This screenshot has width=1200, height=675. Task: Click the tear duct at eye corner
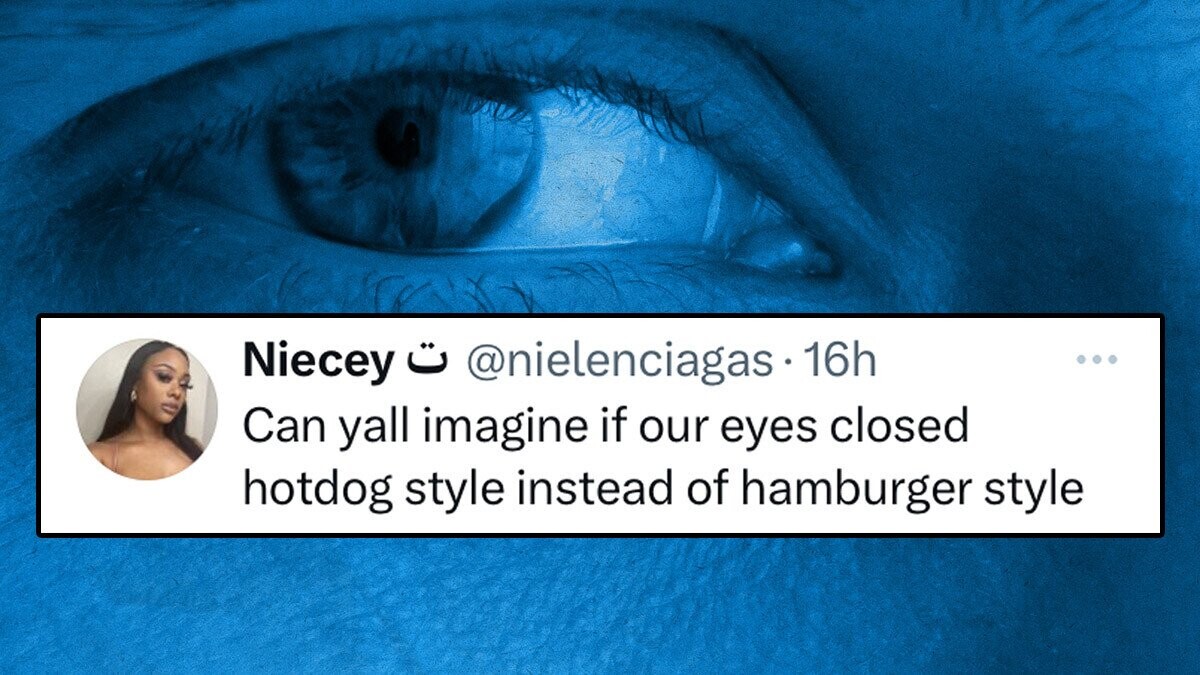[790, 250]
